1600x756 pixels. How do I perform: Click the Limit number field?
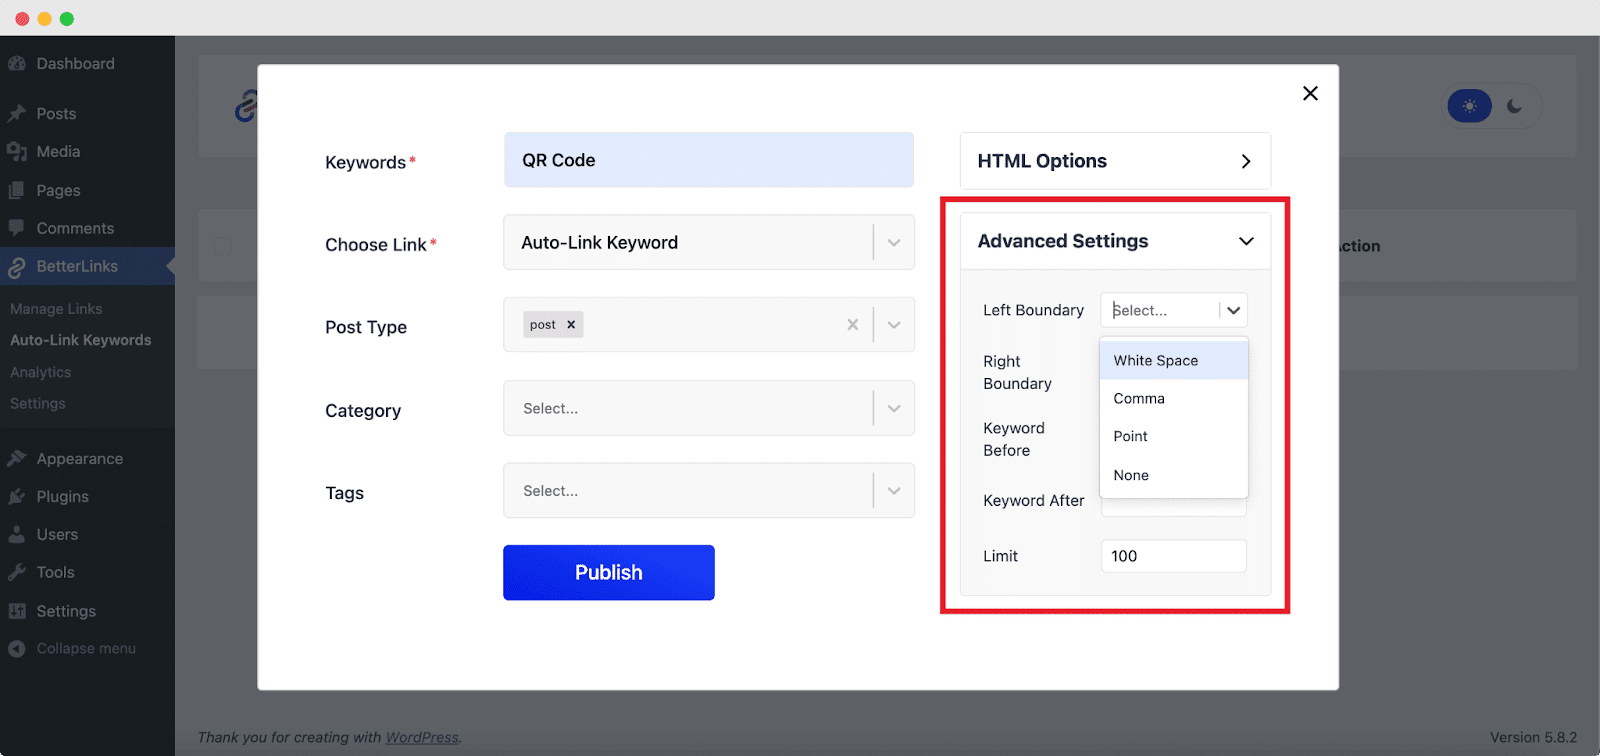(x=1173, y=556)
